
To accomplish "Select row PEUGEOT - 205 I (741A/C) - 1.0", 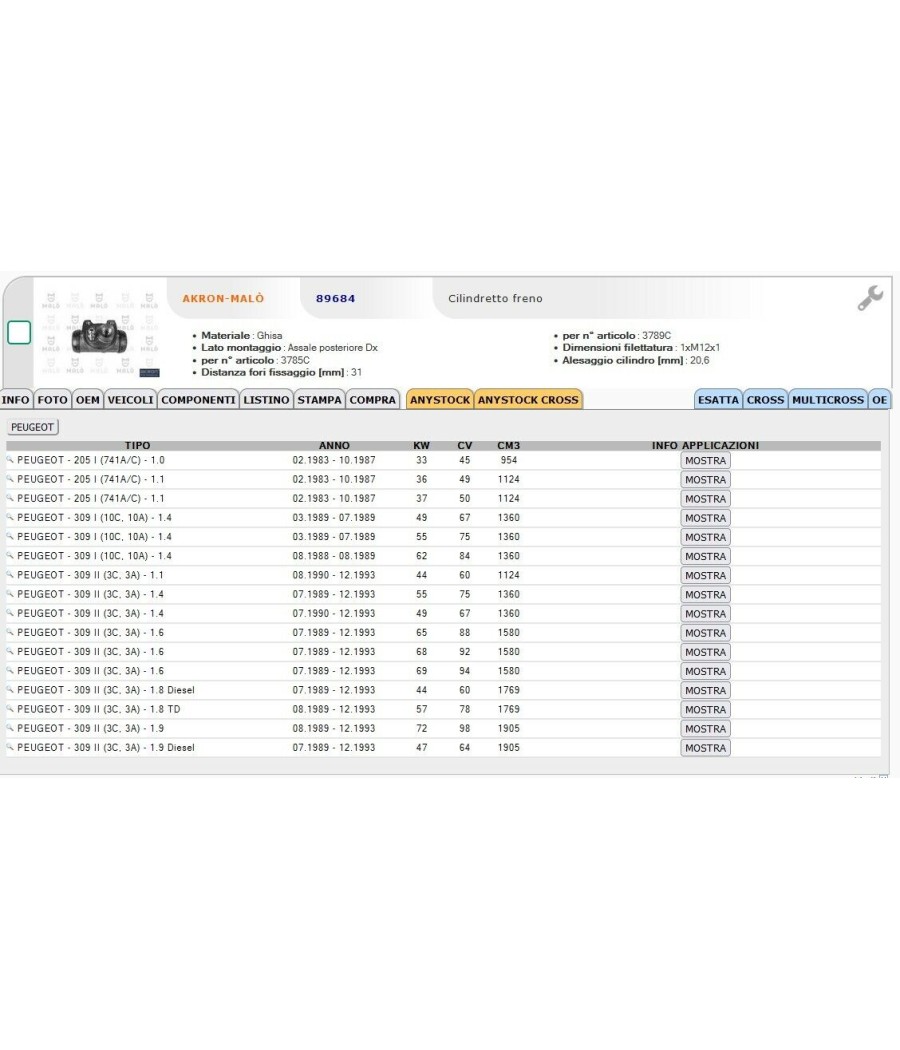I will tap(443, 460).
